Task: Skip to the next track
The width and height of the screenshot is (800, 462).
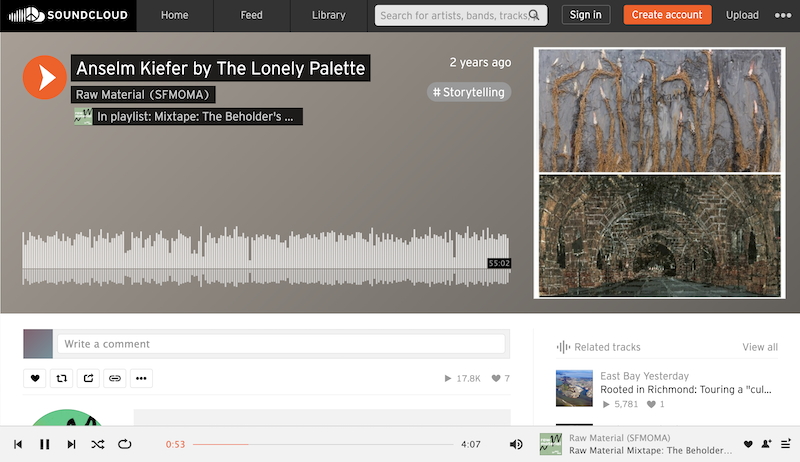Action: pyautogui.click(x=71, y=444)
